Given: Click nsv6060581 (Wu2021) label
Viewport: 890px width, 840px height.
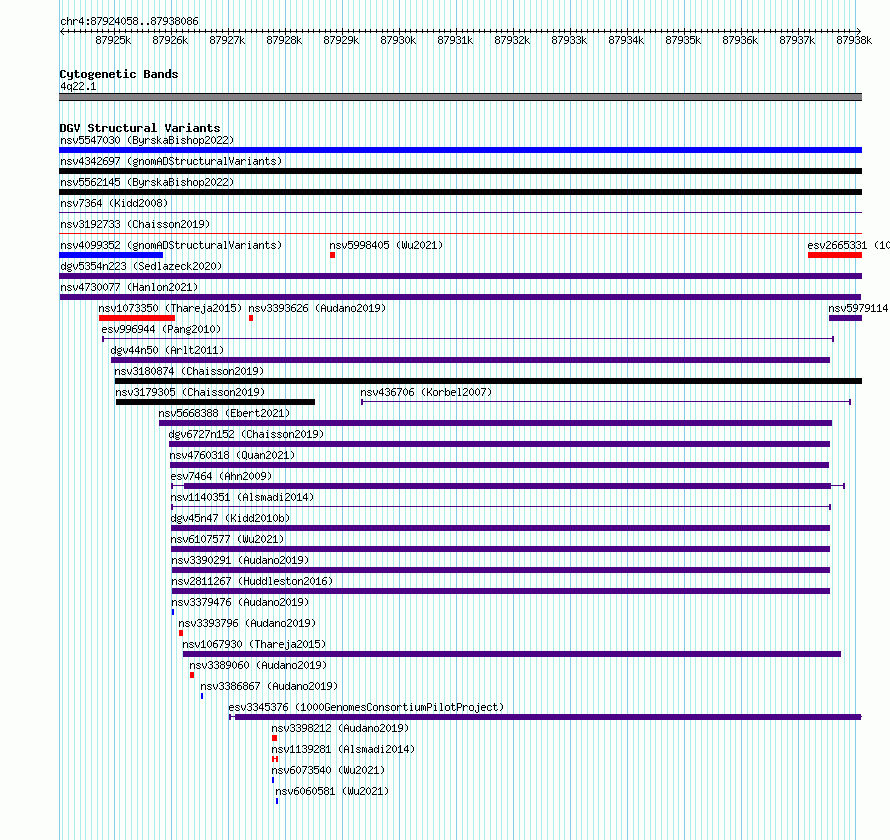Looking at the screenshot, I should point(332,791).
